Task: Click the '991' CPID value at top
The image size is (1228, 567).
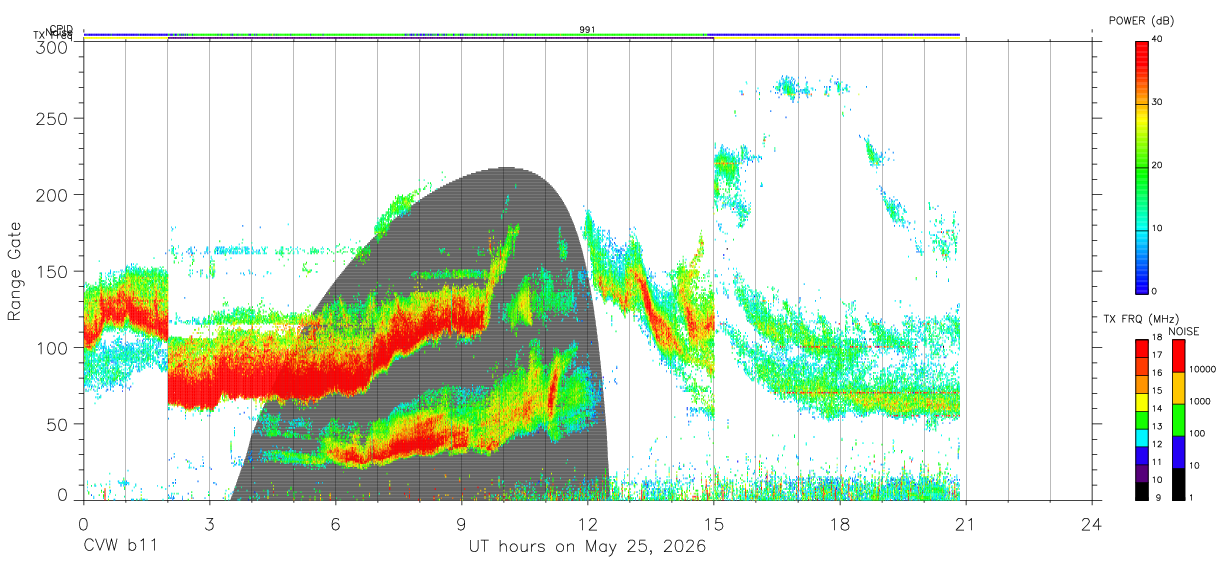Action: tap(587, 30)
